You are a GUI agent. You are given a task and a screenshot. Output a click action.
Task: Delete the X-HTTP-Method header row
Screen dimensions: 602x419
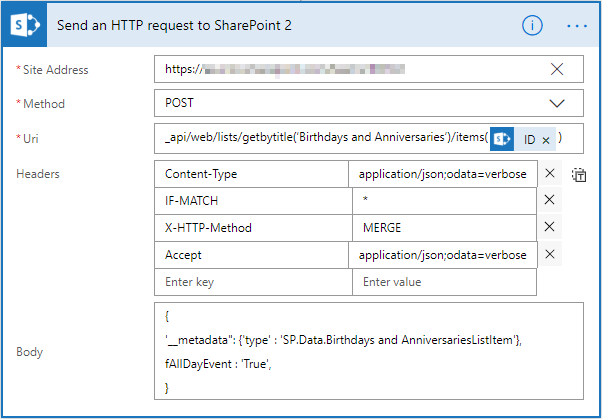[x=550, y=227]
